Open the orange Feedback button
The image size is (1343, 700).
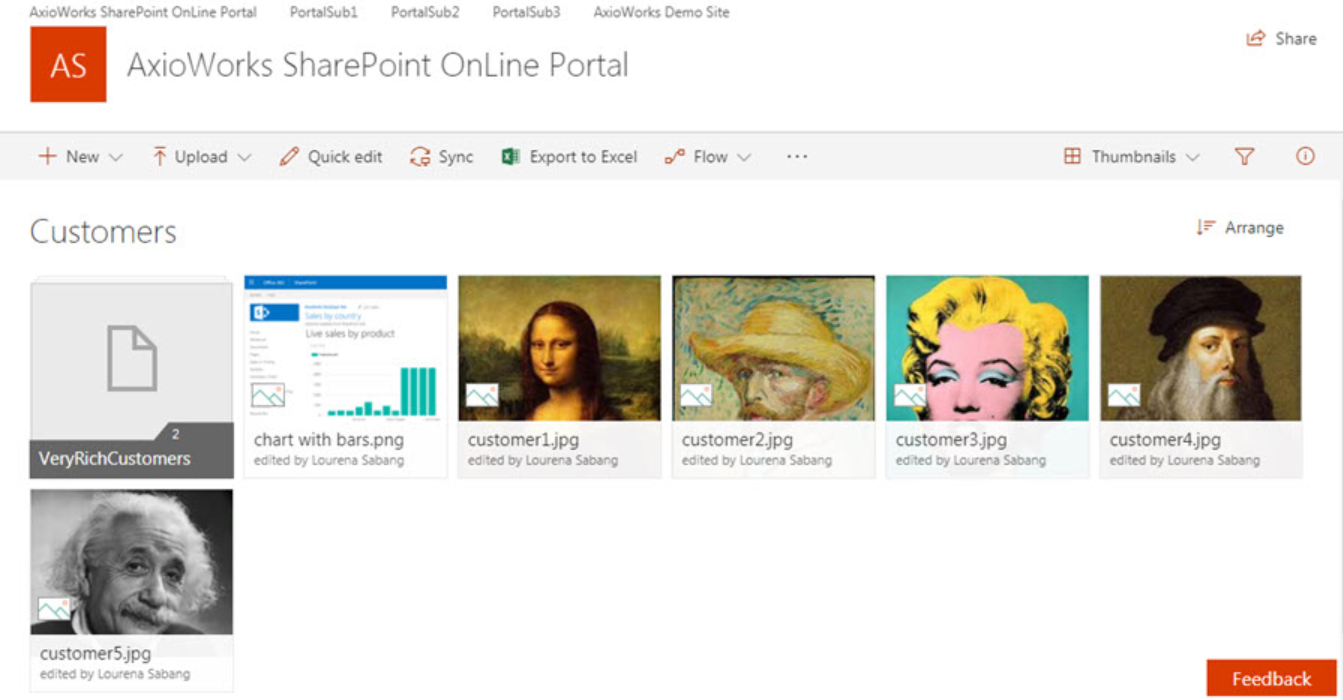pos(1271,678)
